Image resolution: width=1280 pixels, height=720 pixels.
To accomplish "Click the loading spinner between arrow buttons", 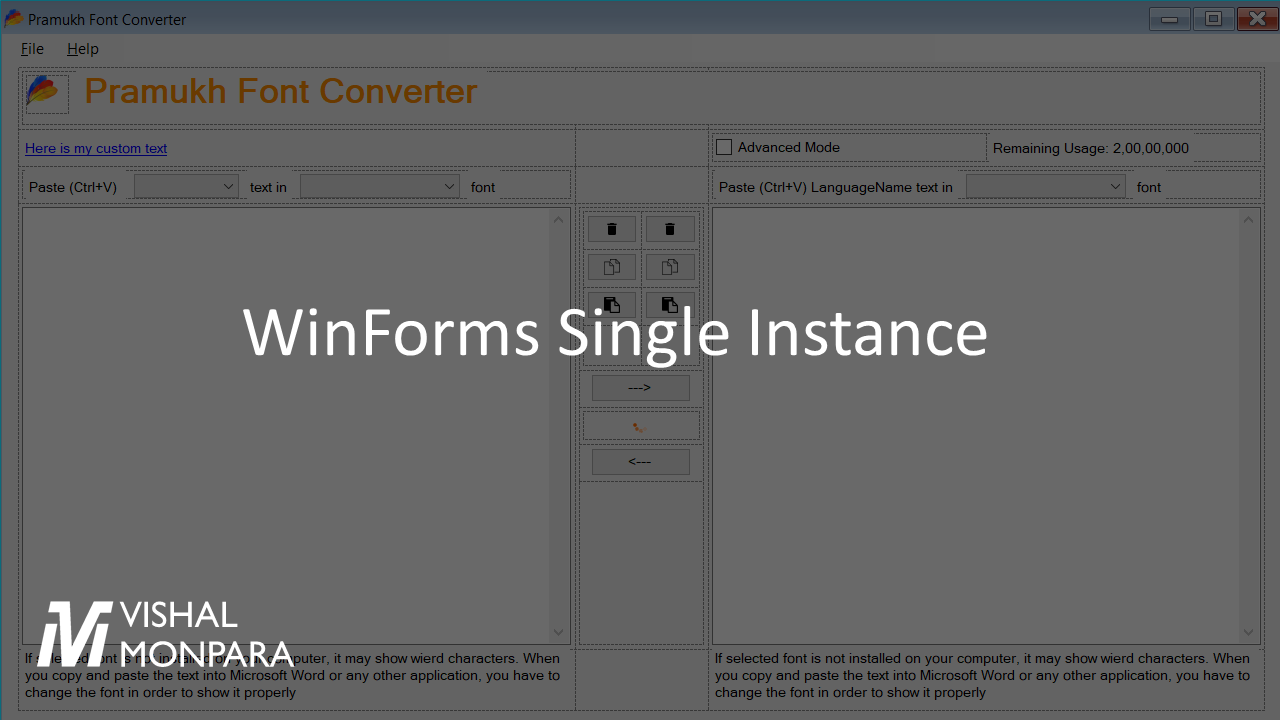I will (x=641, y=426).
